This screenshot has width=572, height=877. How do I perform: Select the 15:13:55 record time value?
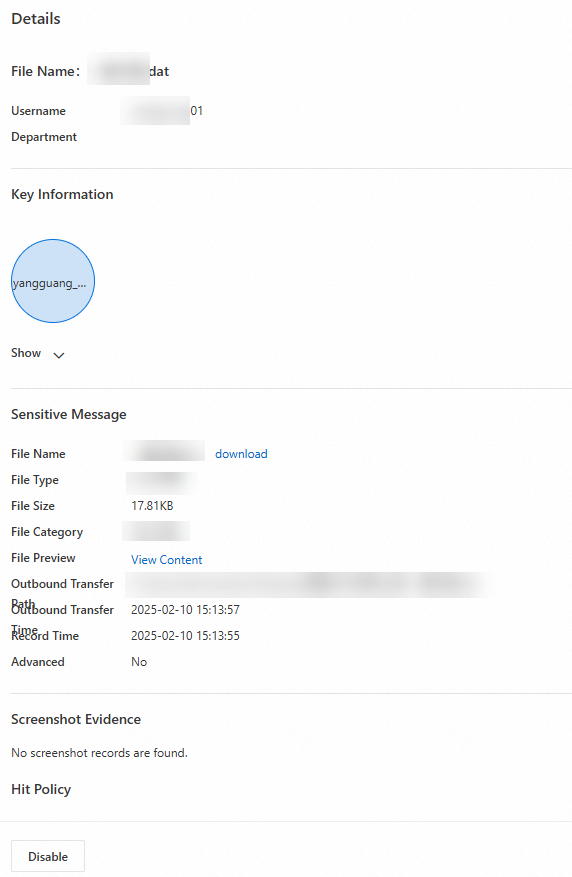pyautogui.click(x=185, y=635)
